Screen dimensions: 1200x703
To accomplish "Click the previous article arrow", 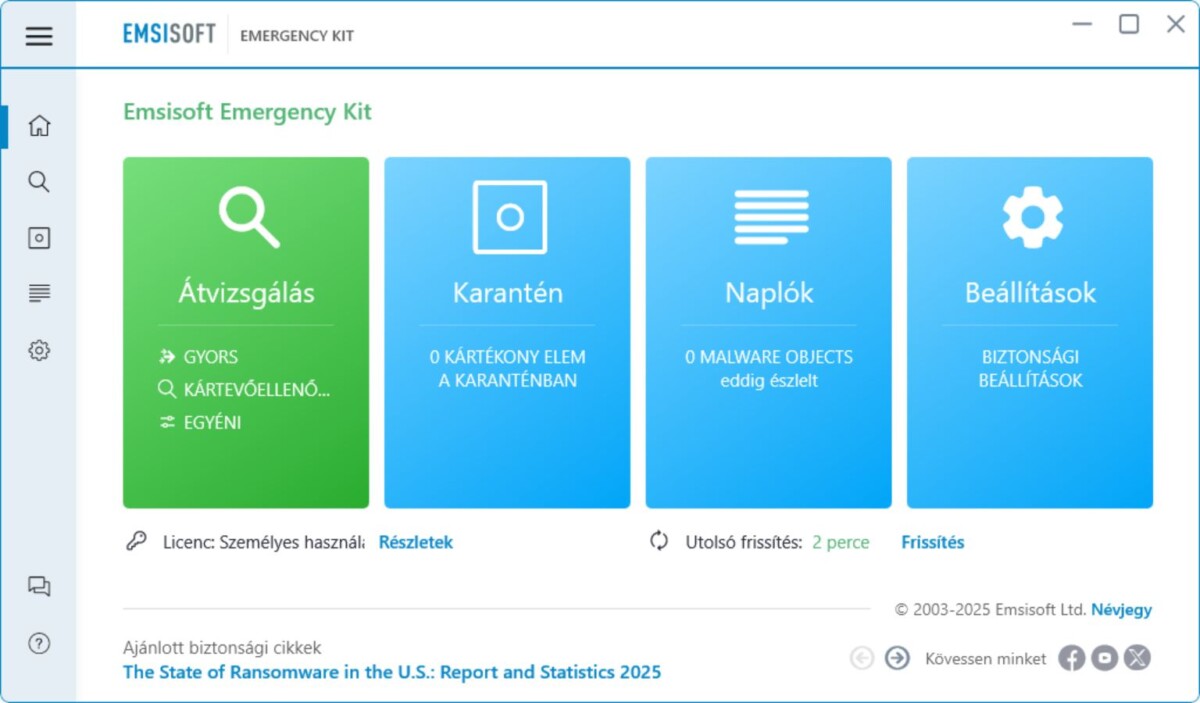I will (861, 658).
